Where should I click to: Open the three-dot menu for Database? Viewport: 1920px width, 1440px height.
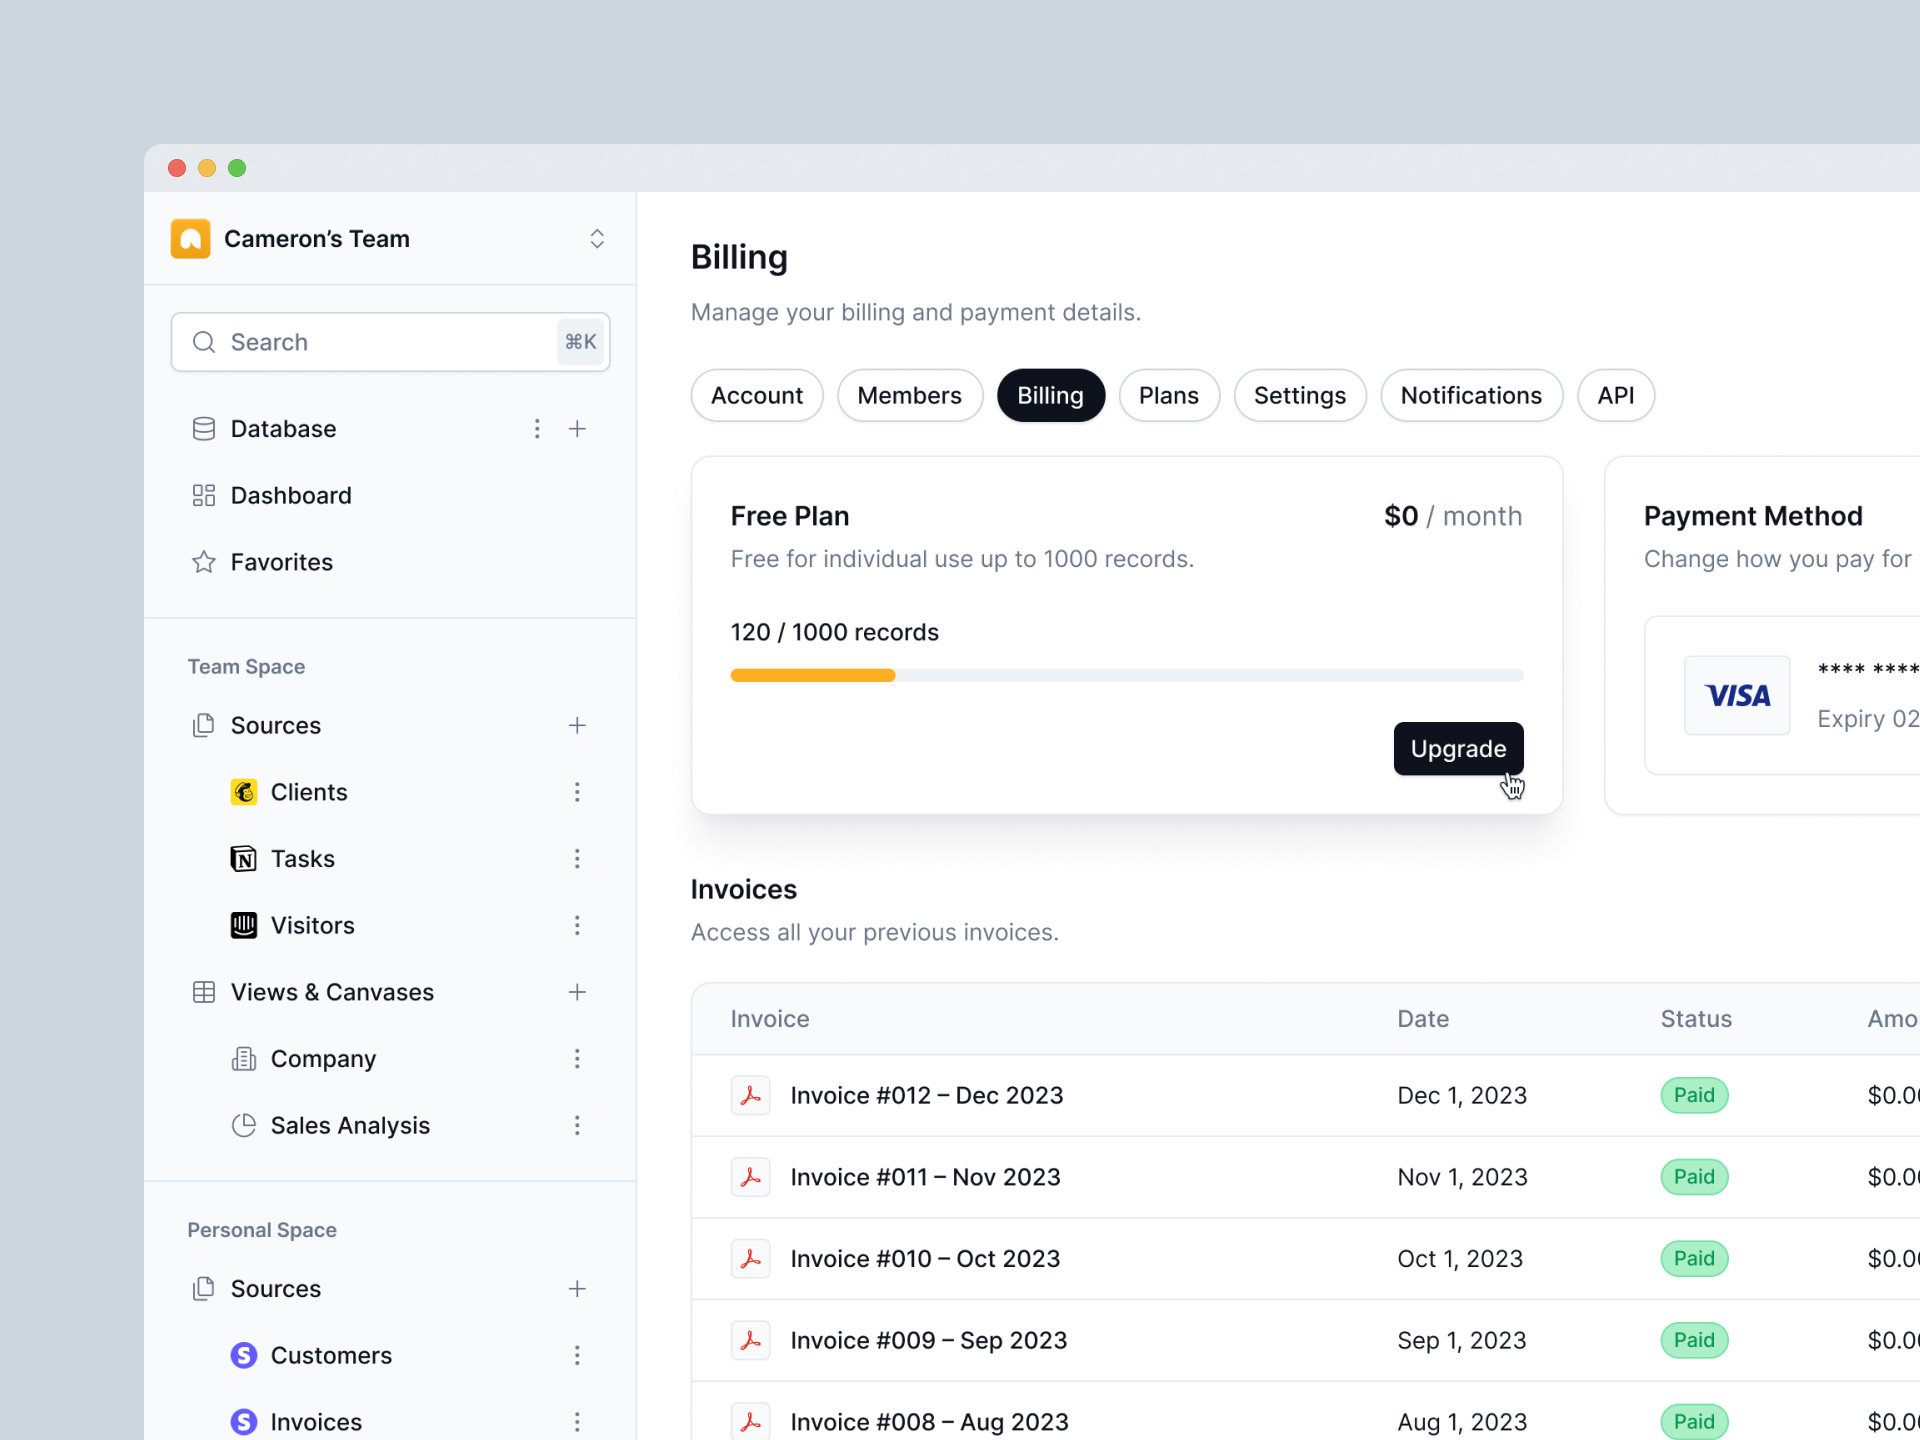pos(538,428)
